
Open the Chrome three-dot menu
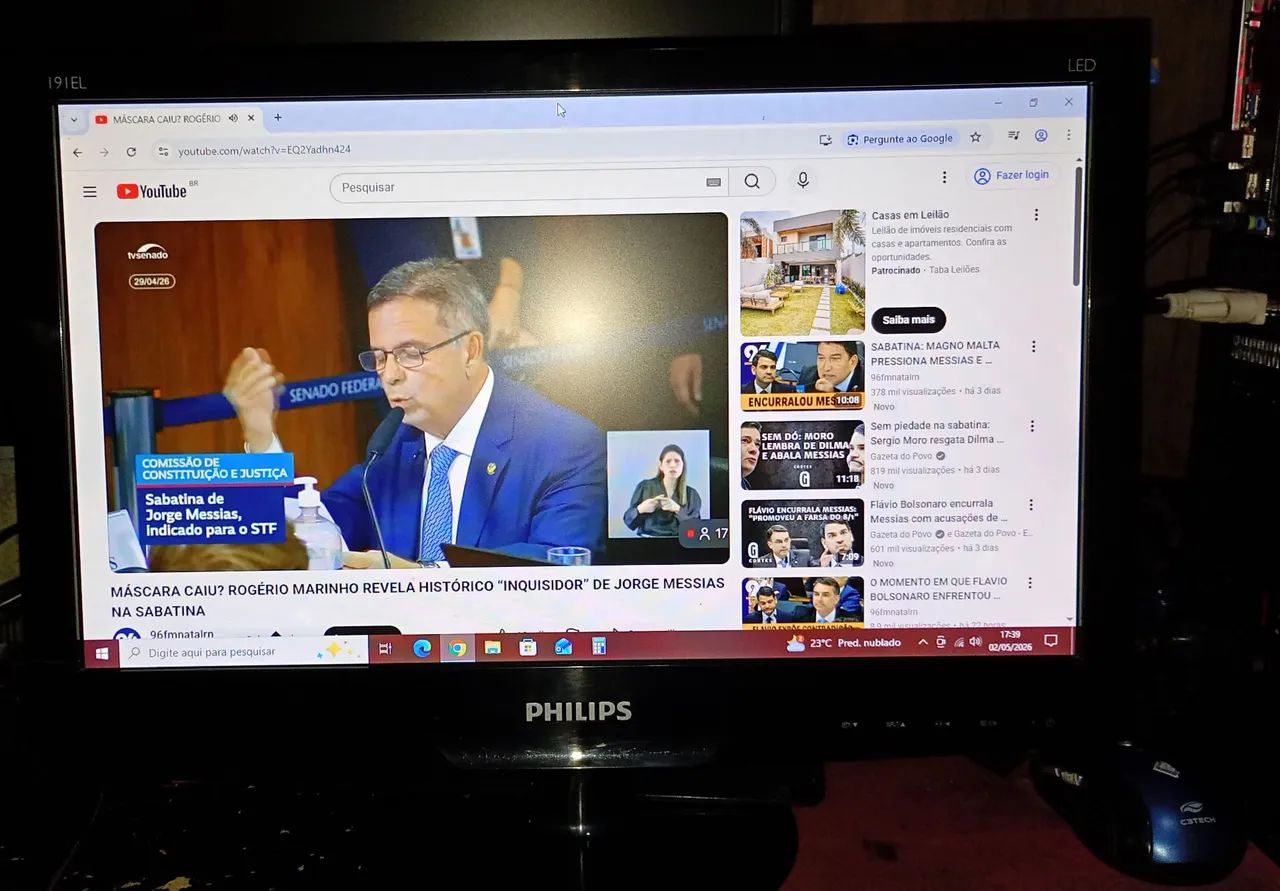[x=1068, y=134]
